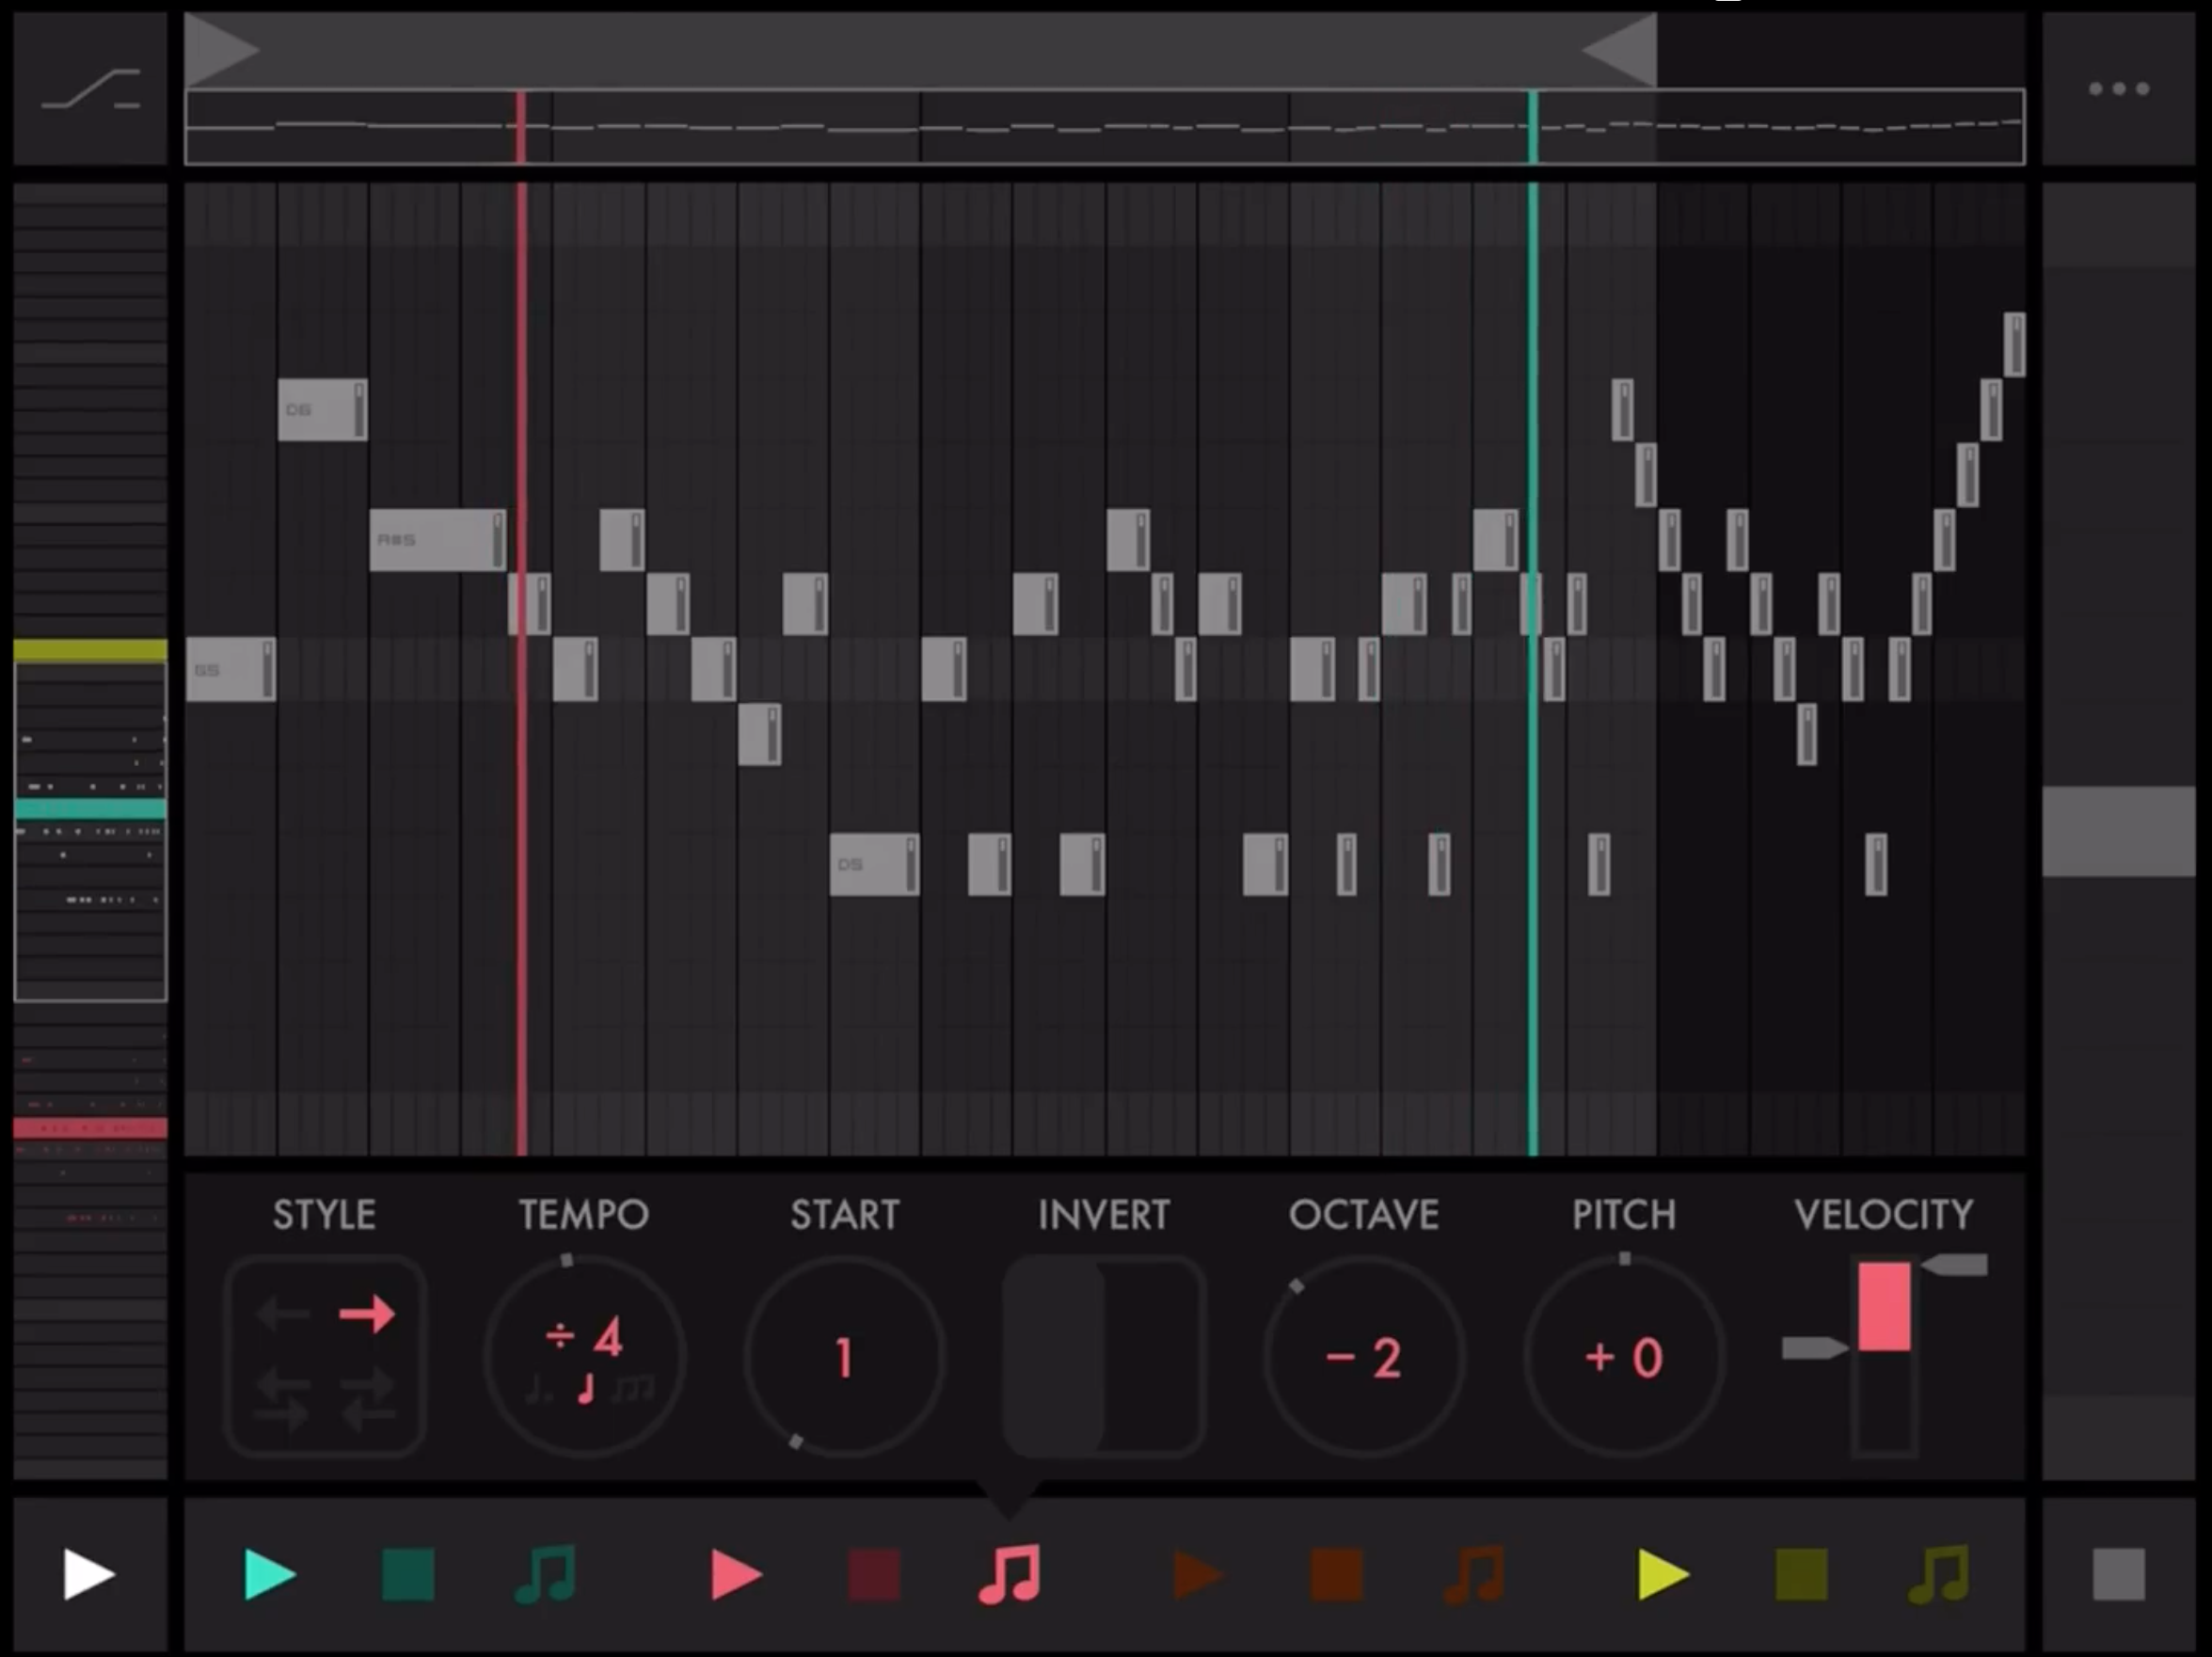Select the pink forward arrow in Style
Viewport: 2212px width, 1657px height.
click(x=367, y=1313)
